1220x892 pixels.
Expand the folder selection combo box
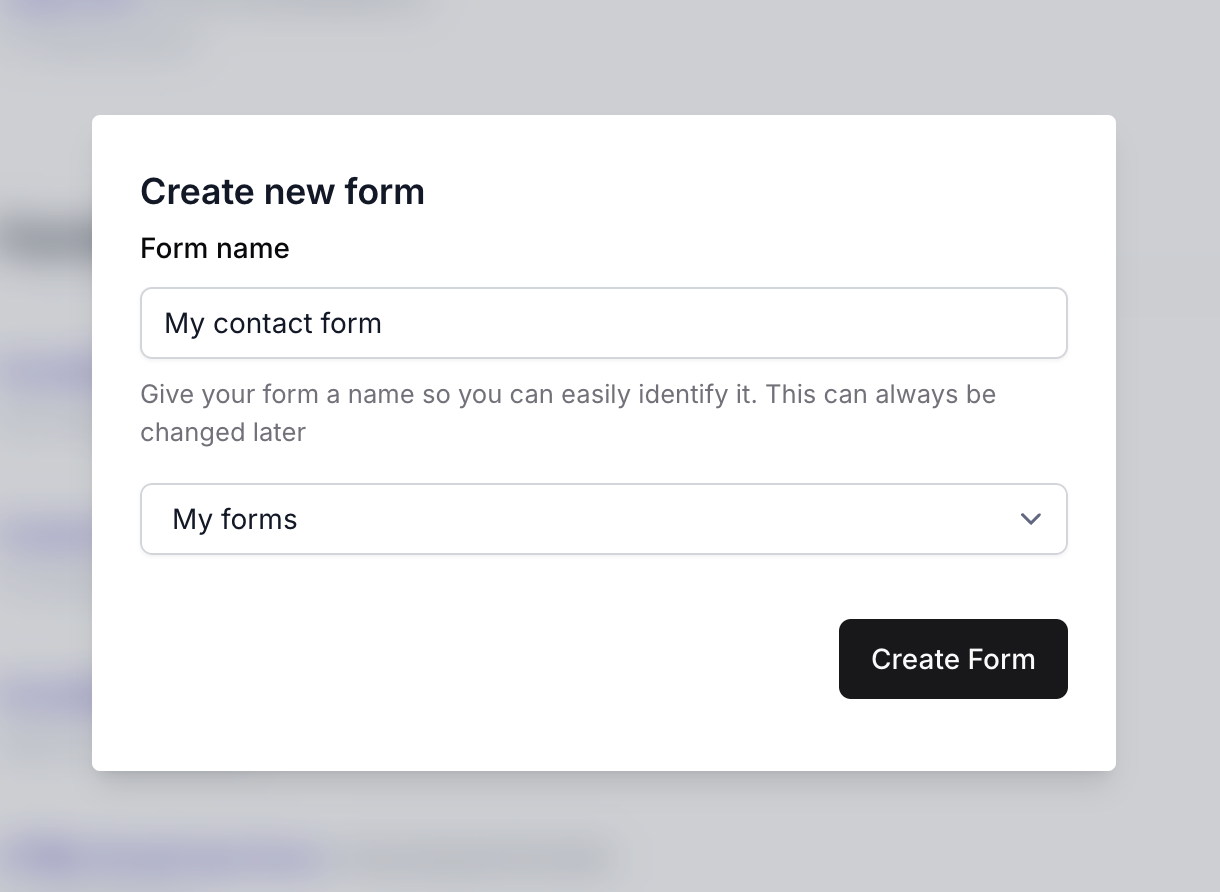click(604, 519)
